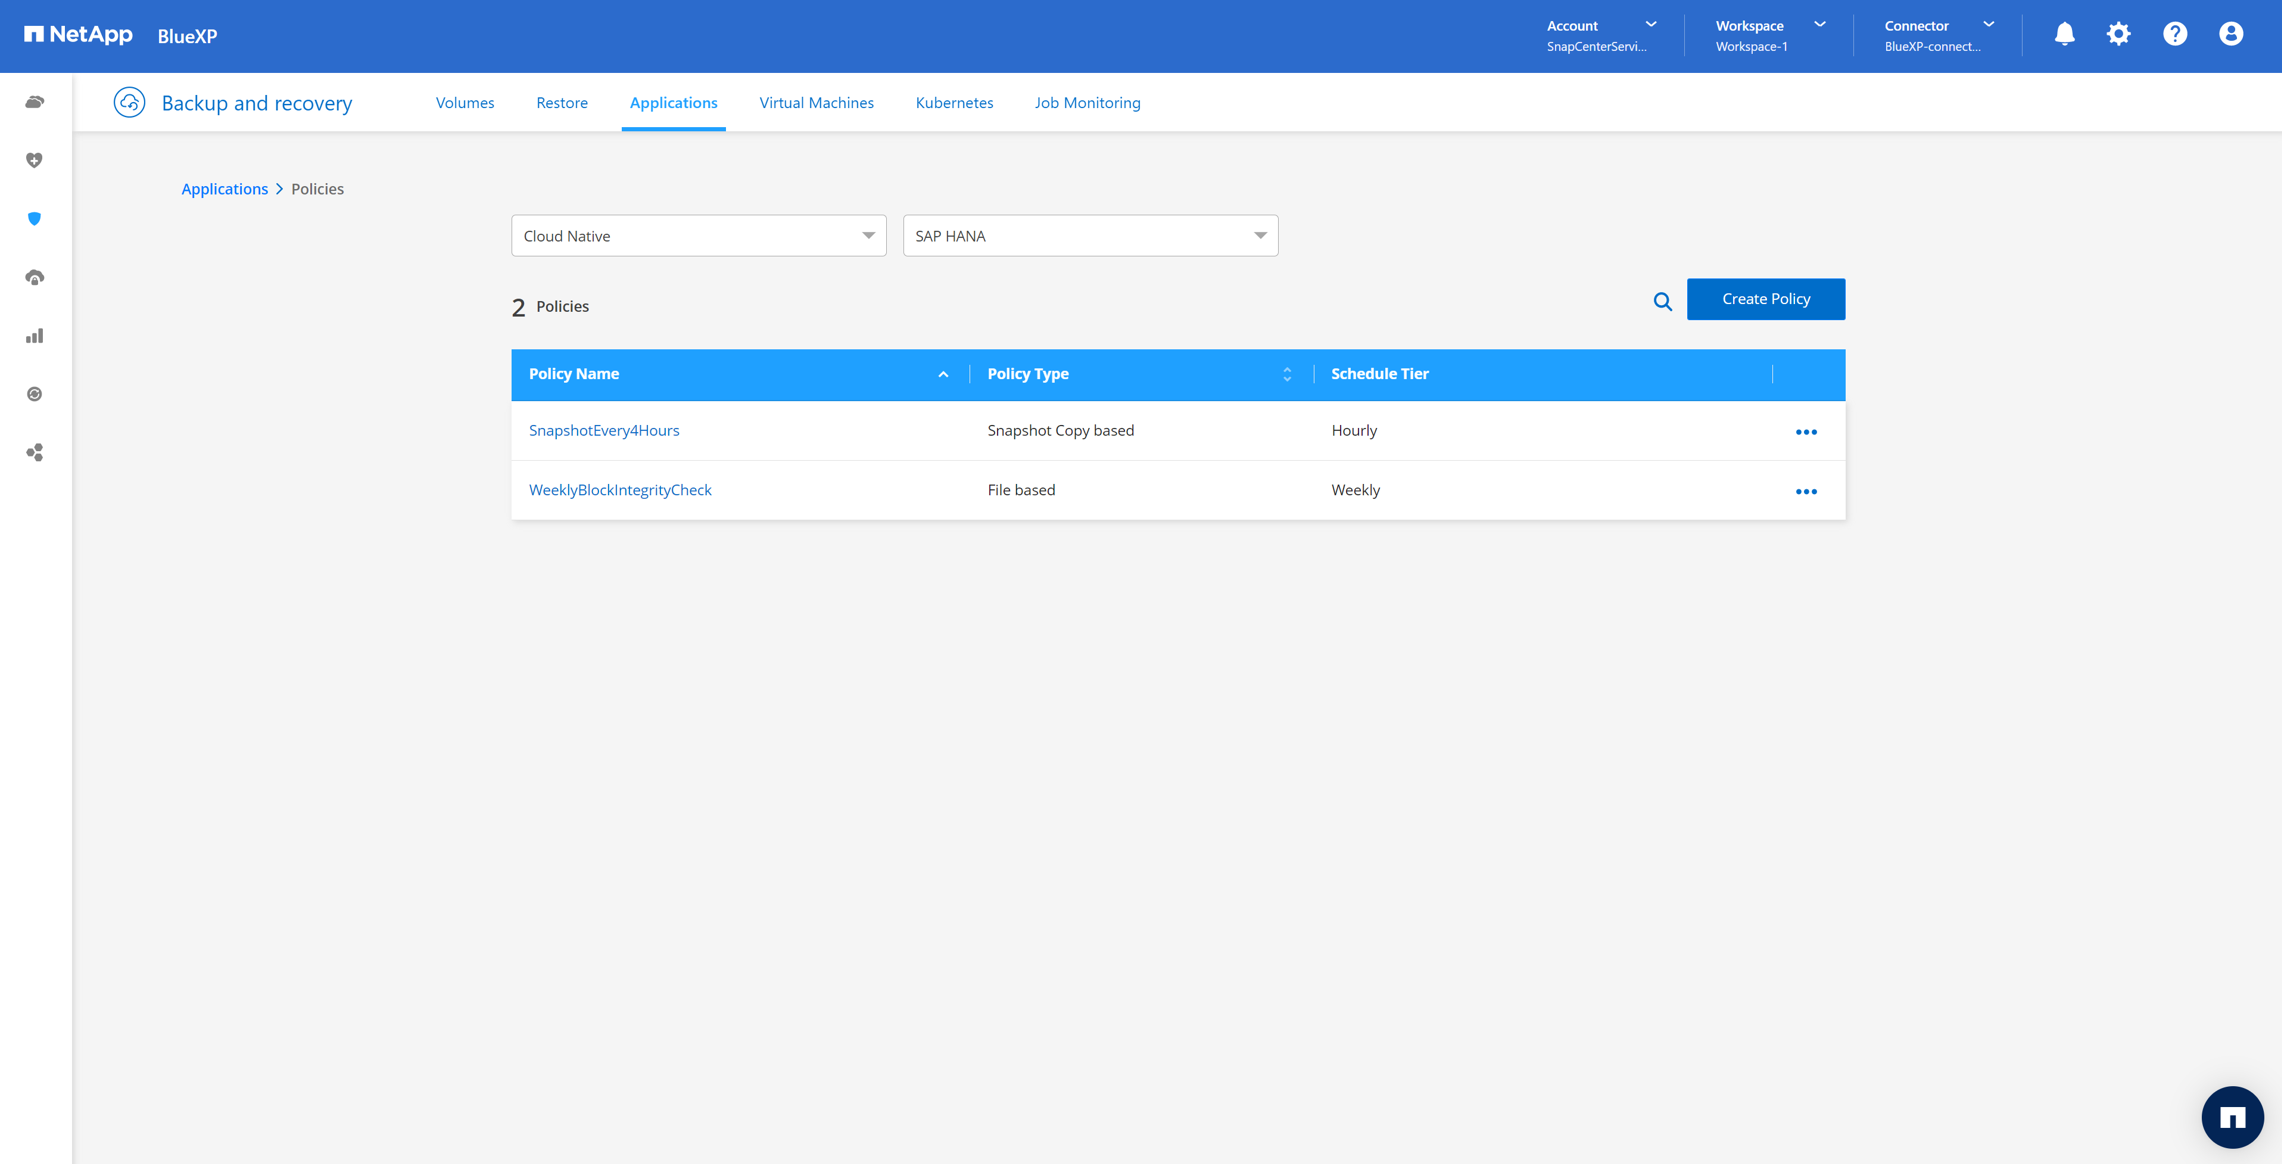
Task: Open the settings gear icon
Action: [x=2118, y=34]
